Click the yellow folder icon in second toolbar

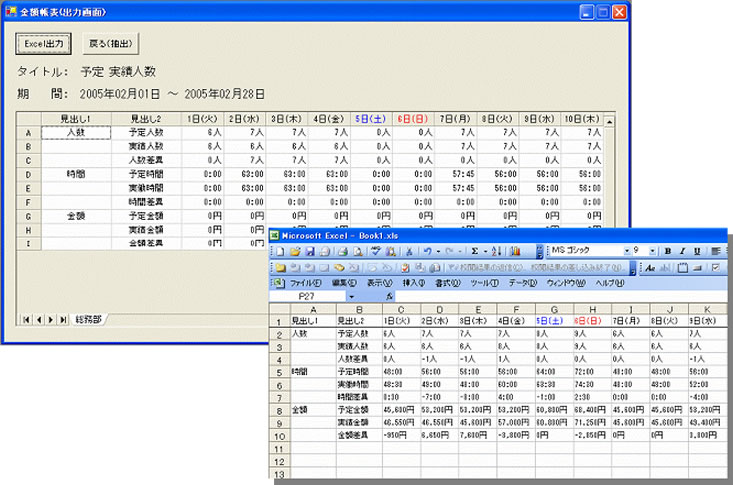coord(280,268)
